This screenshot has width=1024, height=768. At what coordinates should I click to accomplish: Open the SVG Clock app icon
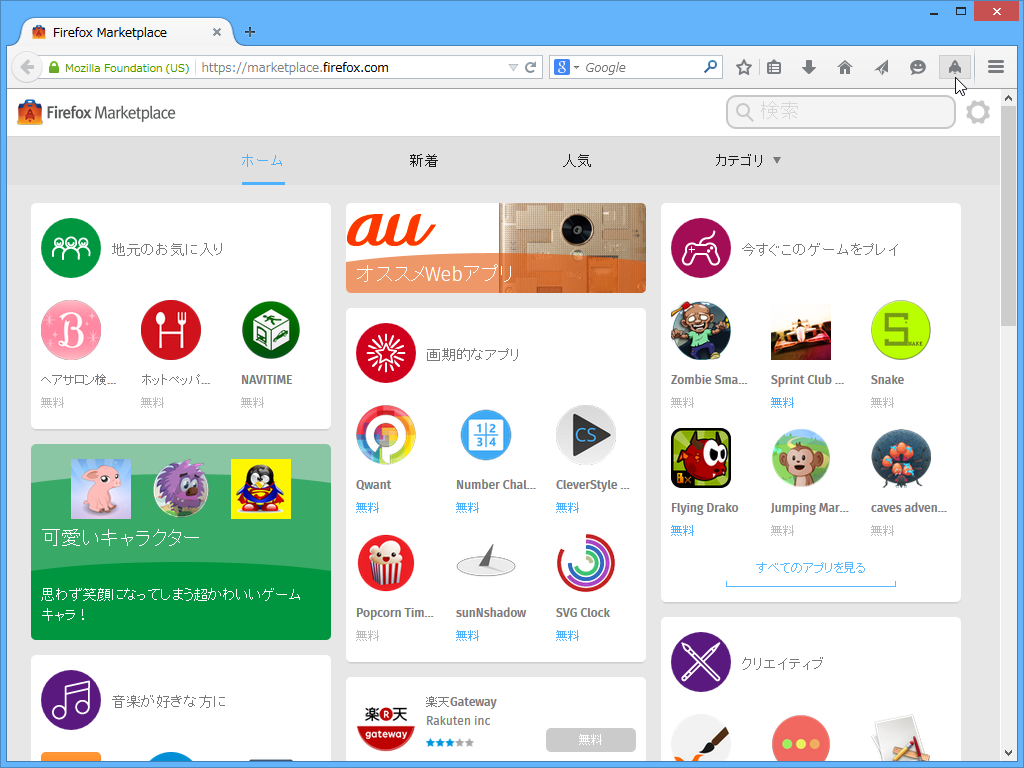(586, 562)
